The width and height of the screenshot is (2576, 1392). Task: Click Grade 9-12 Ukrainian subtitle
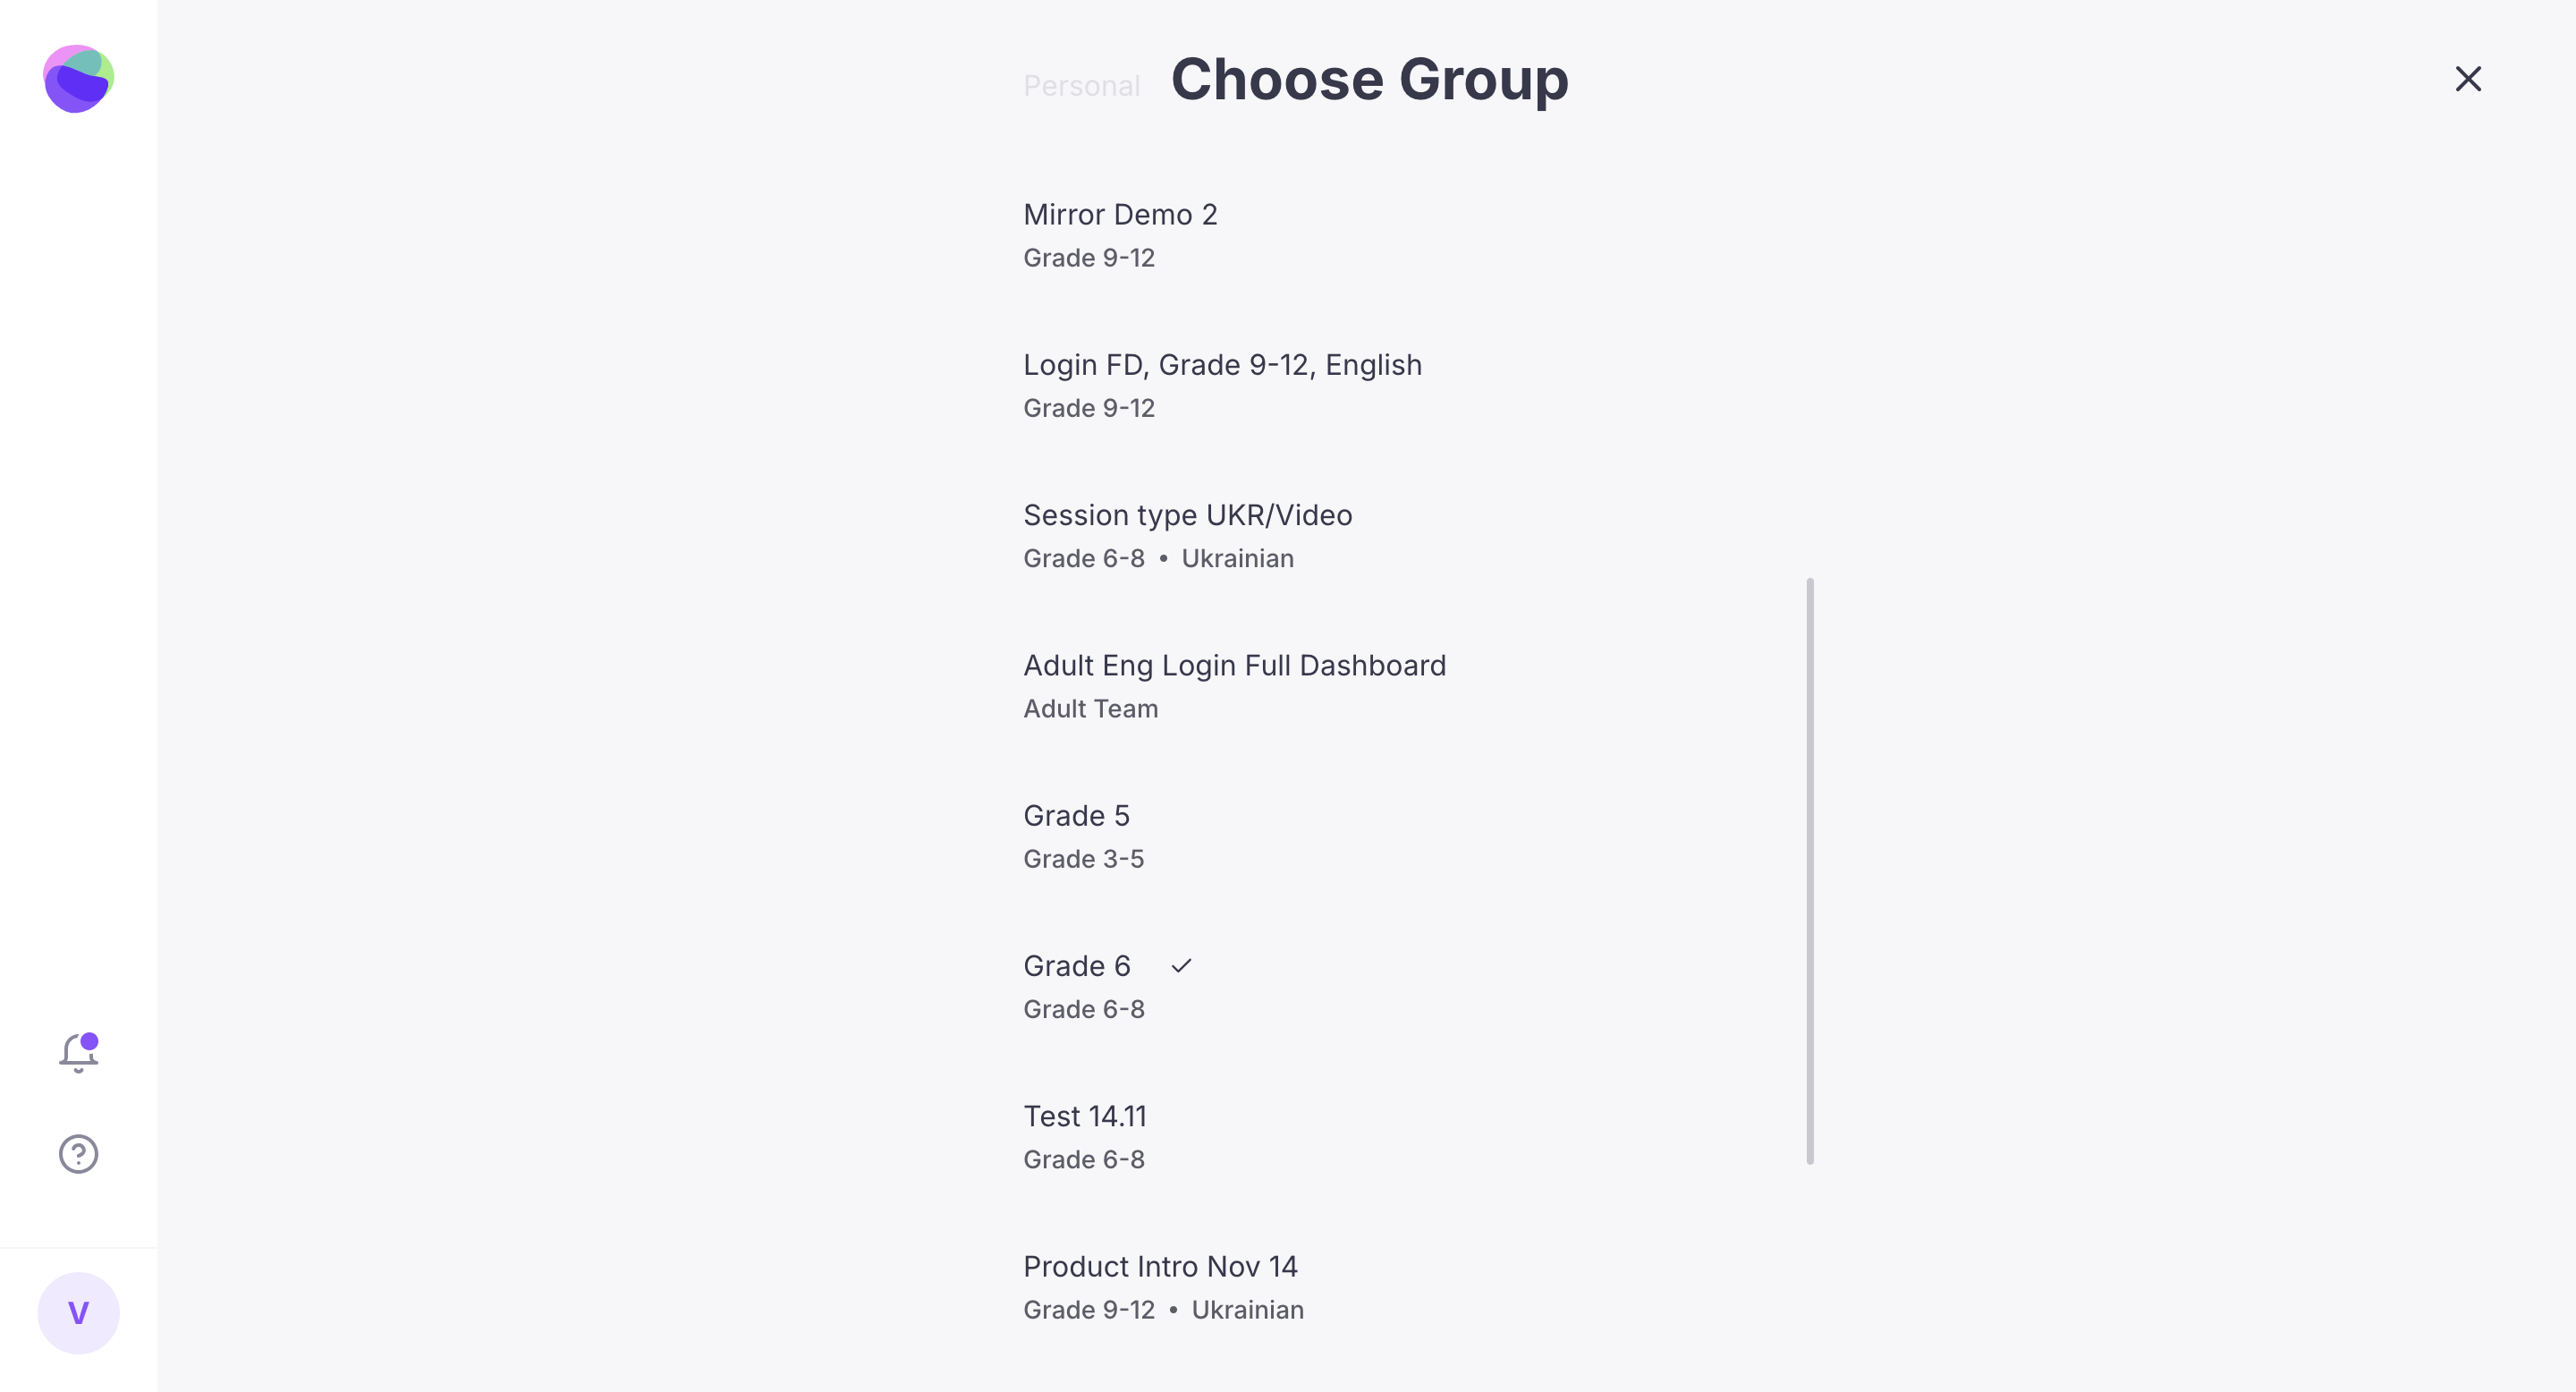(1163, 1310)
